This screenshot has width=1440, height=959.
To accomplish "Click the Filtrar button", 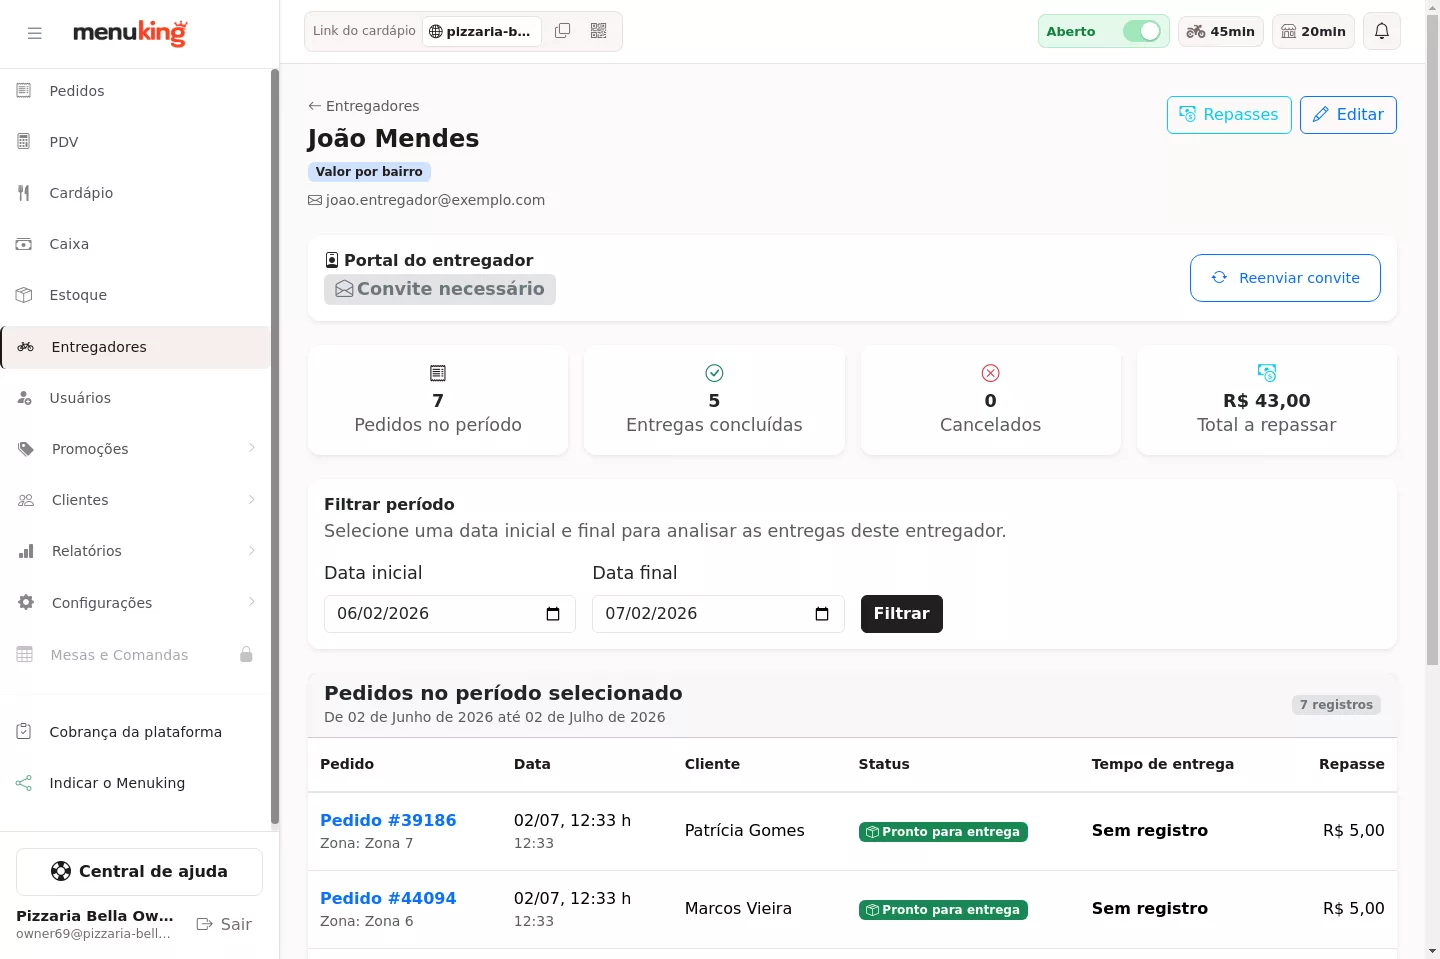I will 901,614.
